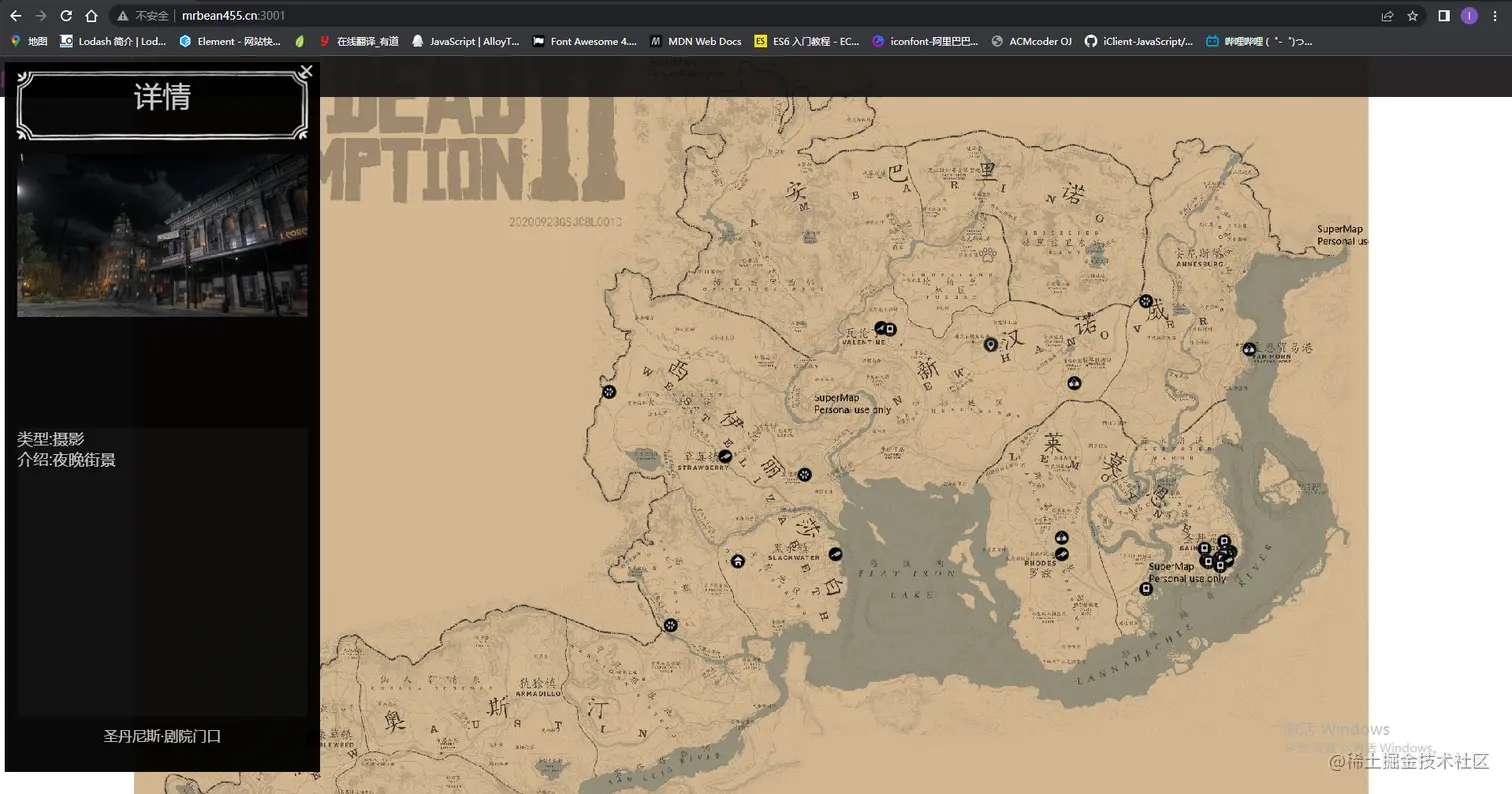The width and height of the screenshot is (1512, 794).
Task: Open the purple profile avatar menu
Action: pyautogui.click(x=1469, y=16)
